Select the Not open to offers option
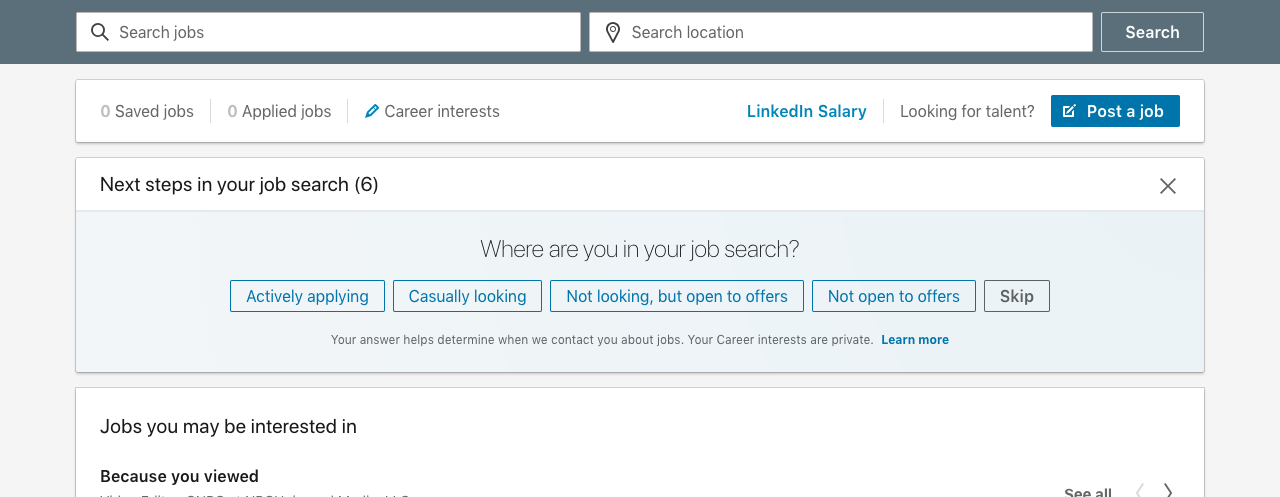This screenshot has width=1280, height=497. pos(893,296)
